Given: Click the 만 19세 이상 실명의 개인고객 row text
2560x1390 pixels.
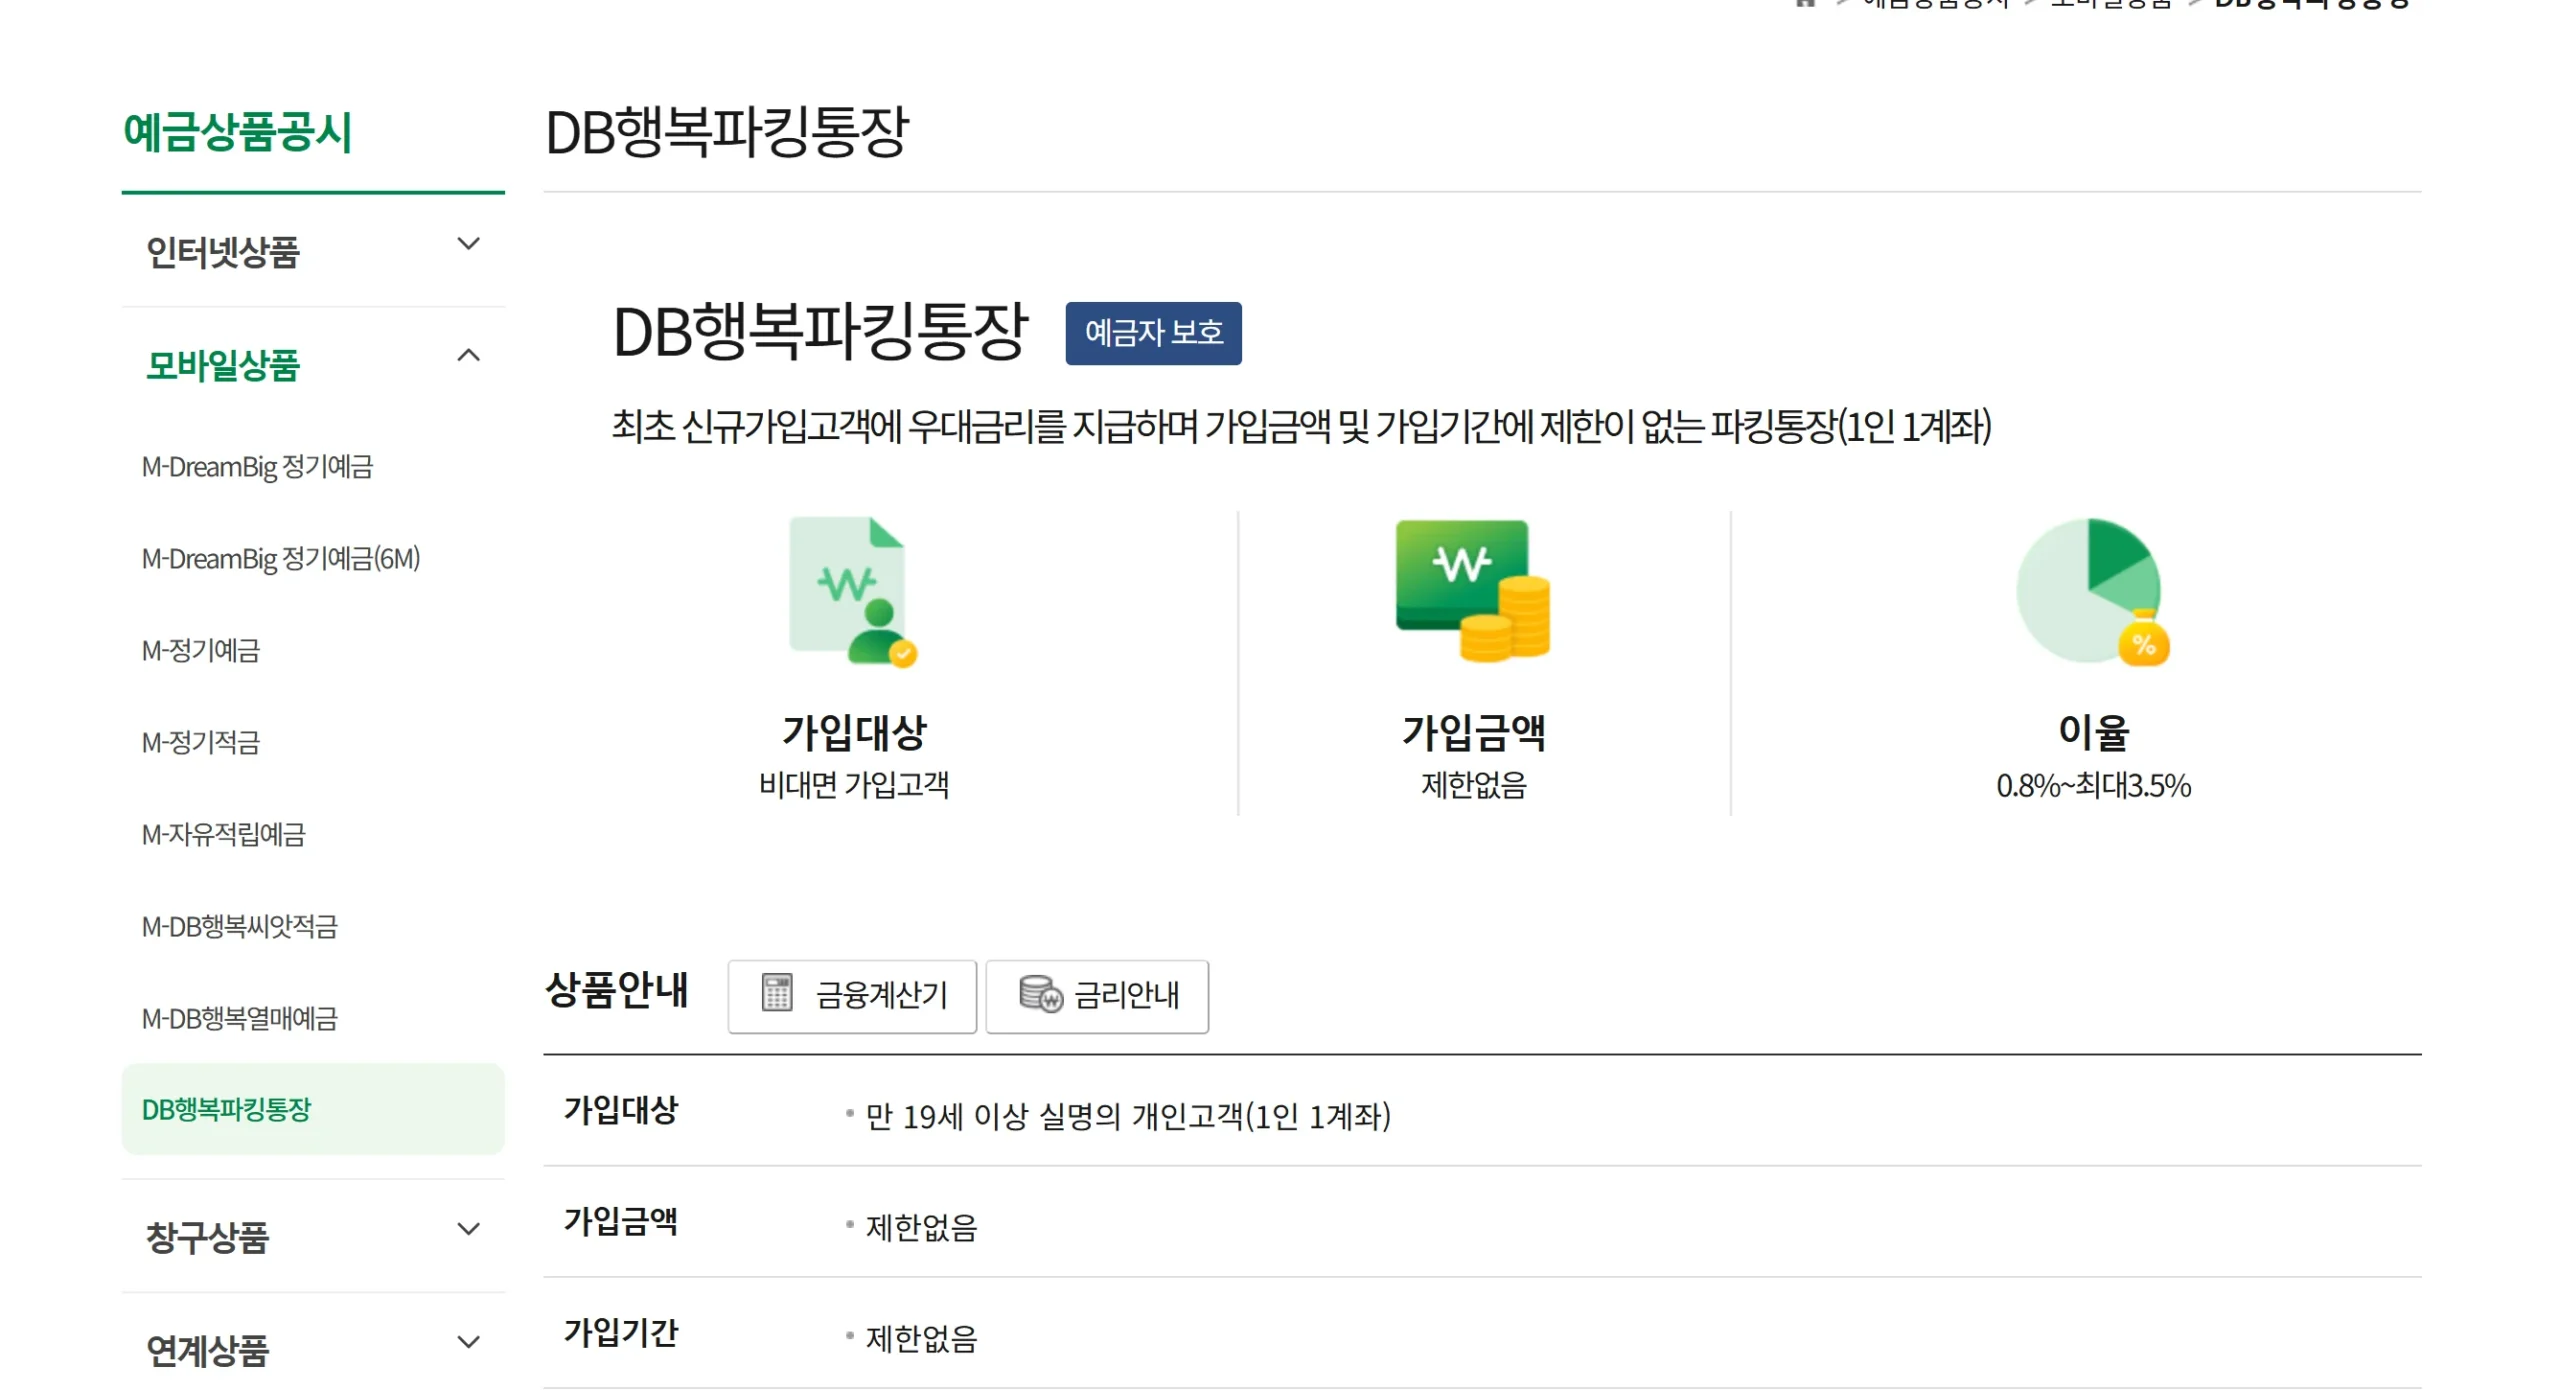Looking at the screenshot, I should [x=1128, y=1116].
